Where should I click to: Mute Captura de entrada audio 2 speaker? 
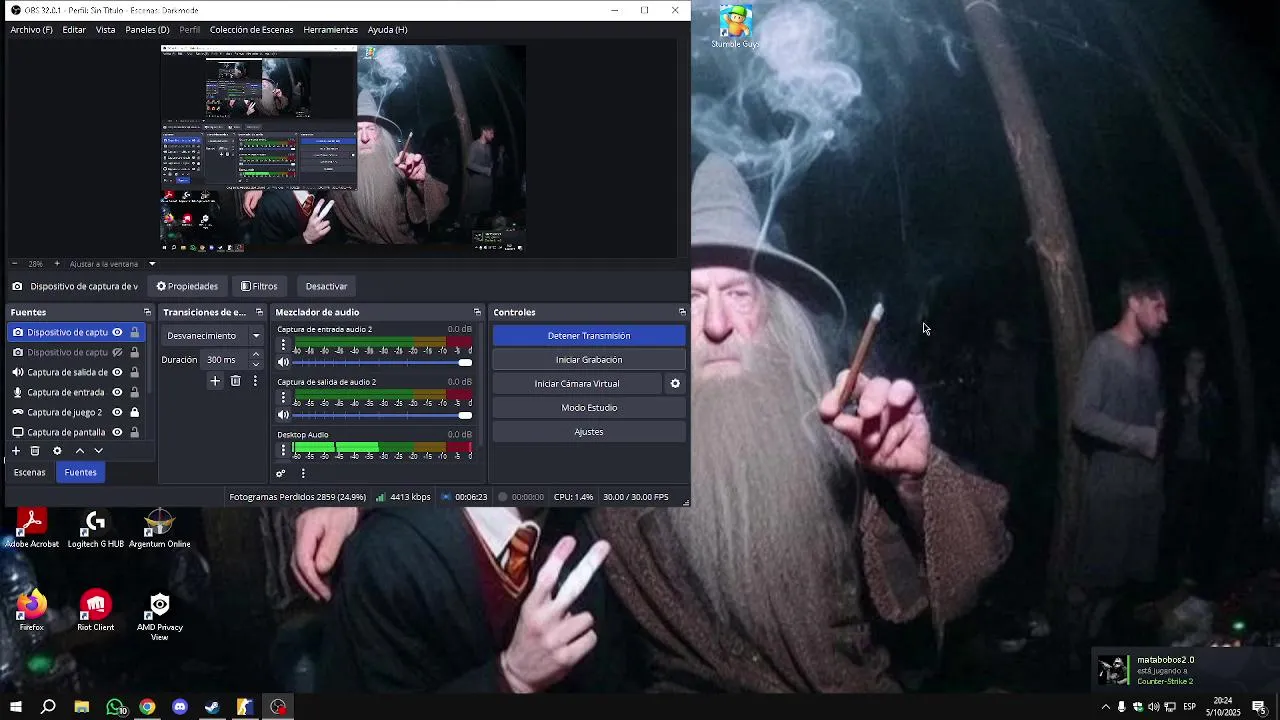pyautogui.click(x=283, y=362)
